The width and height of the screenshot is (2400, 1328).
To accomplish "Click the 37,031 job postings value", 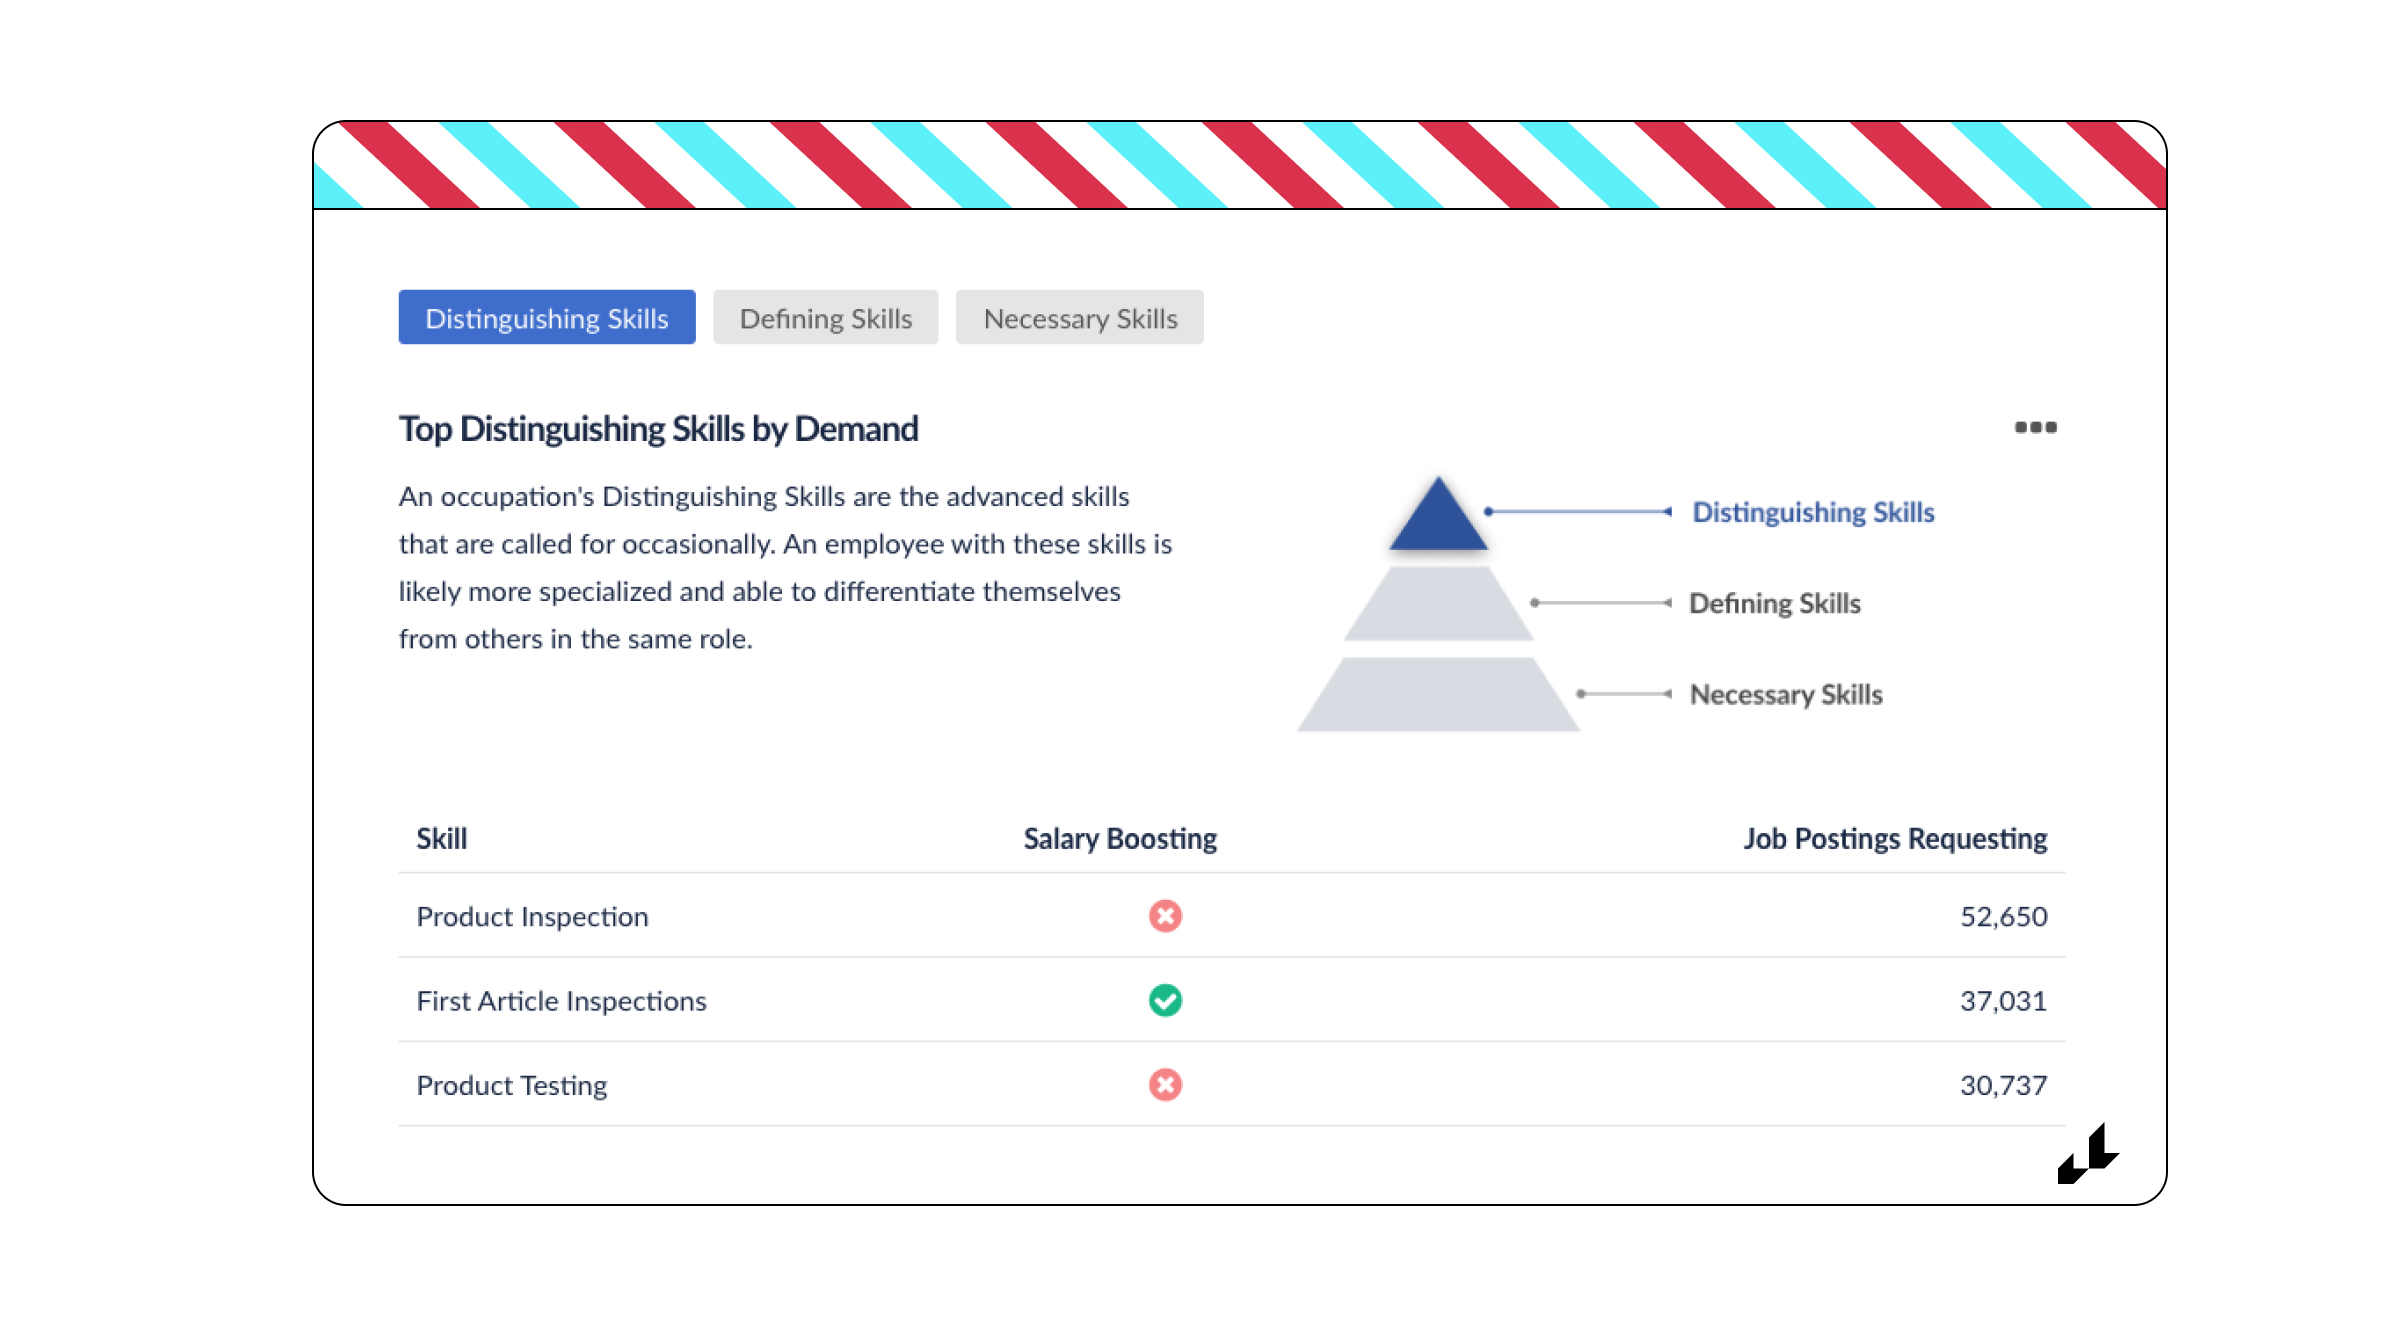I will [x=2003, y=1000].
